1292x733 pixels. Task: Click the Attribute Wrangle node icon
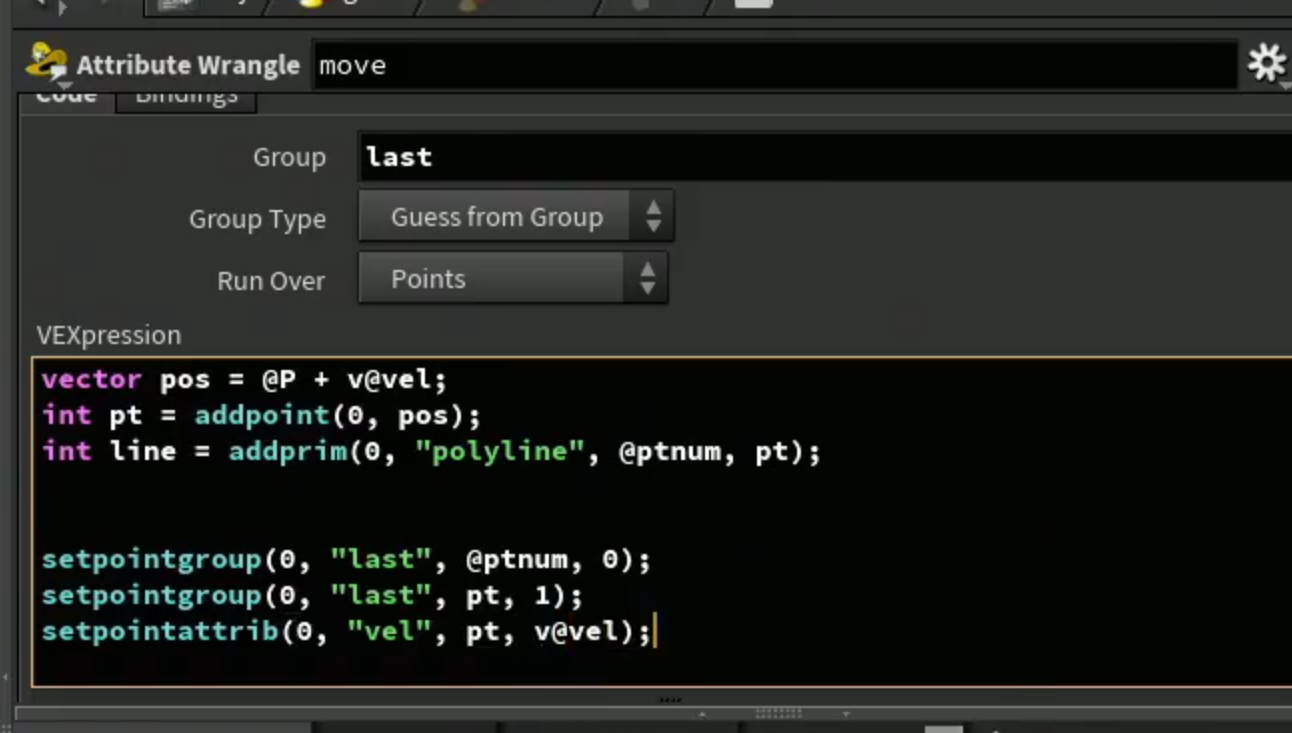pyautogui.click(x=46, y=63)
